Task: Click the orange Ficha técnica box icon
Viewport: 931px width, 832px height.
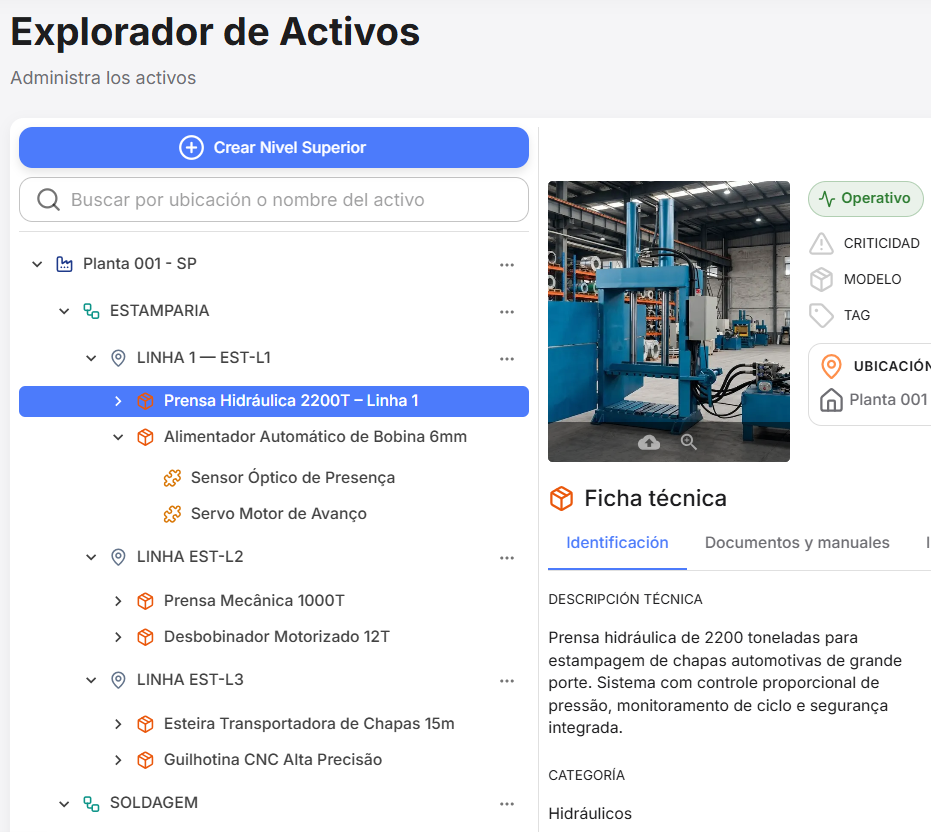Action: 561,498
